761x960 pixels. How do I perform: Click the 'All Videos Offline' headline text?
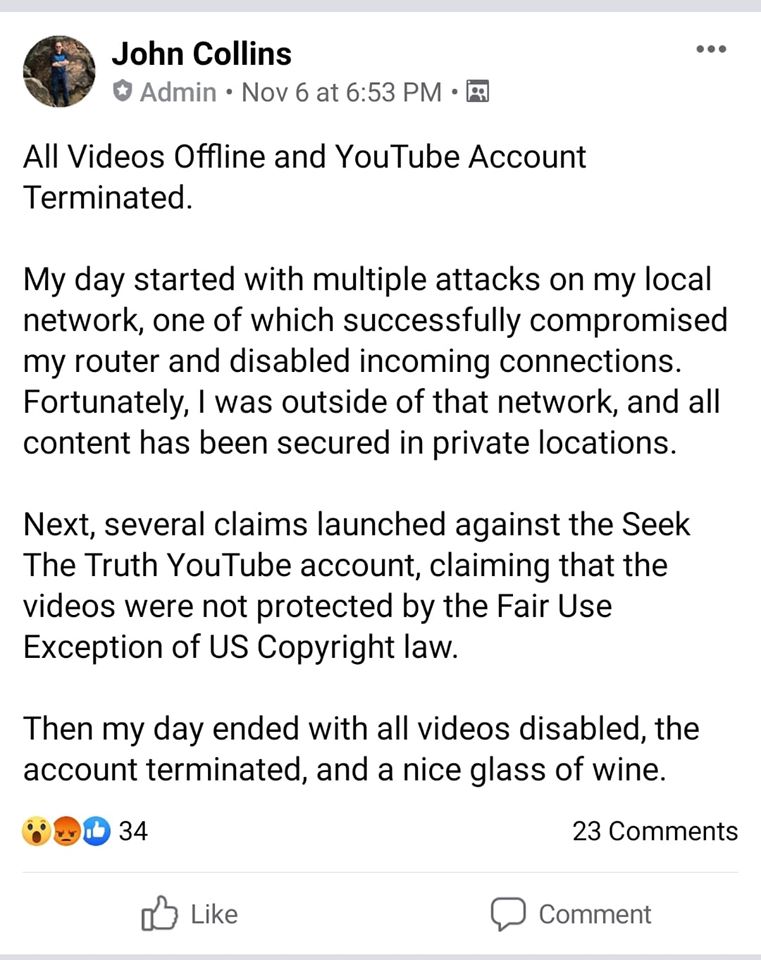tap(305, 177)
